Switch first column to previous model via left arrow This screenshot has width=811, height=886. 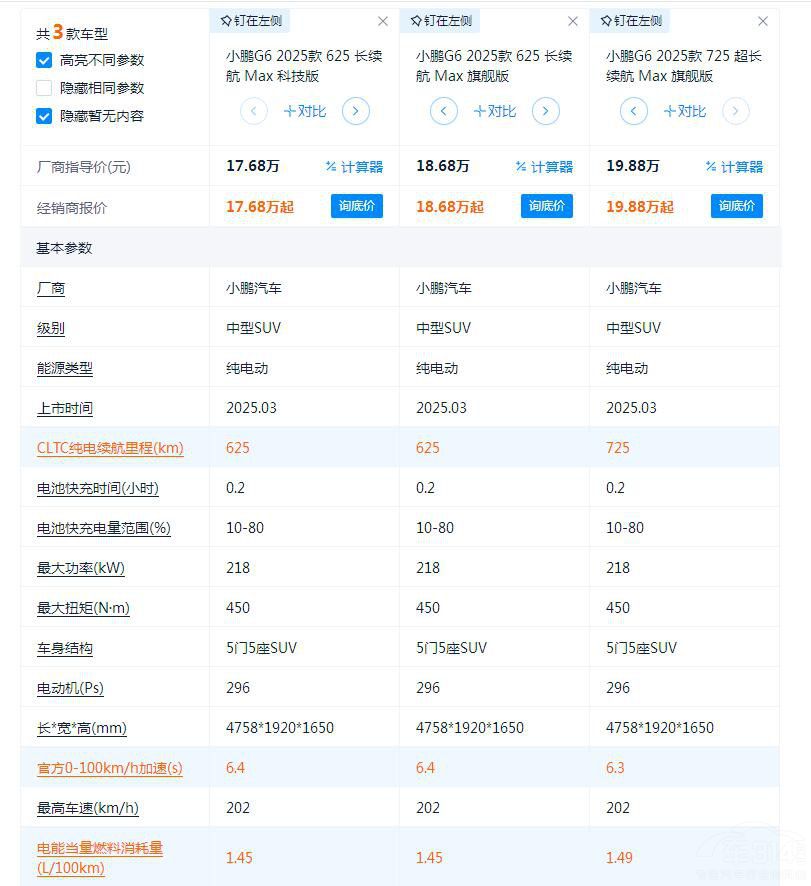click(254, 111)
